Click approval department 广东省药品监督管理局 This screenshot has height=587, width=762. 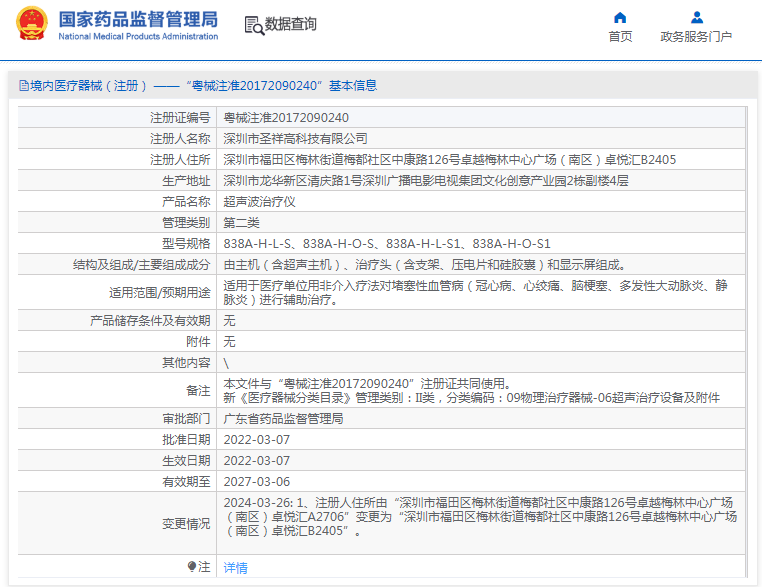click(x=283, y=418)
